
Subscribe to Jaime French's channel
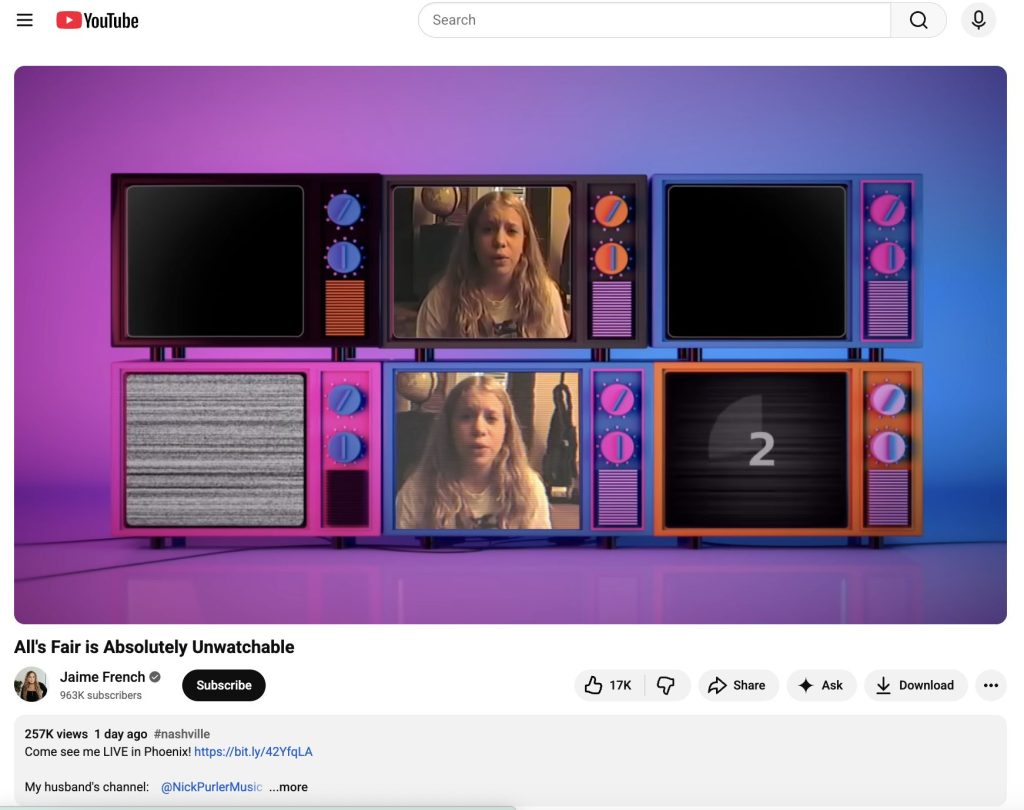223,685
